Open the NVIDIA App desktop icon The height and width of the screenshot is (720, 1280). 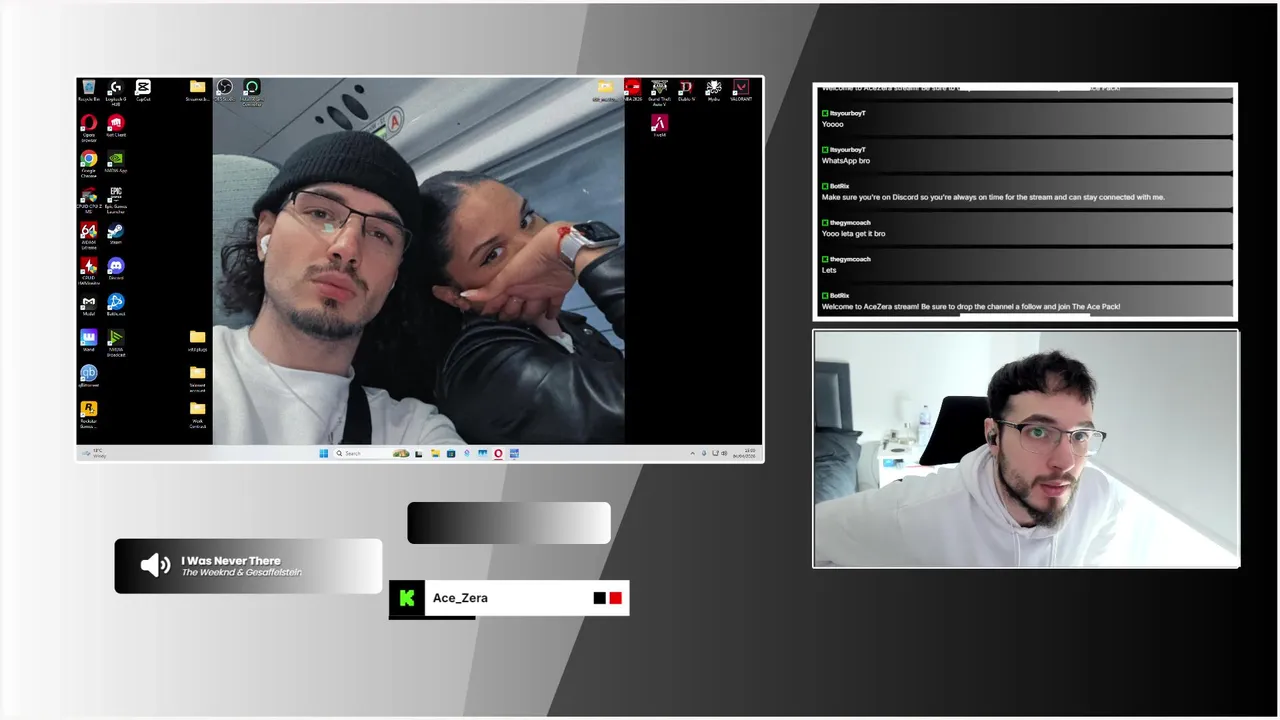pyautogui.click(x=116, y=163)
